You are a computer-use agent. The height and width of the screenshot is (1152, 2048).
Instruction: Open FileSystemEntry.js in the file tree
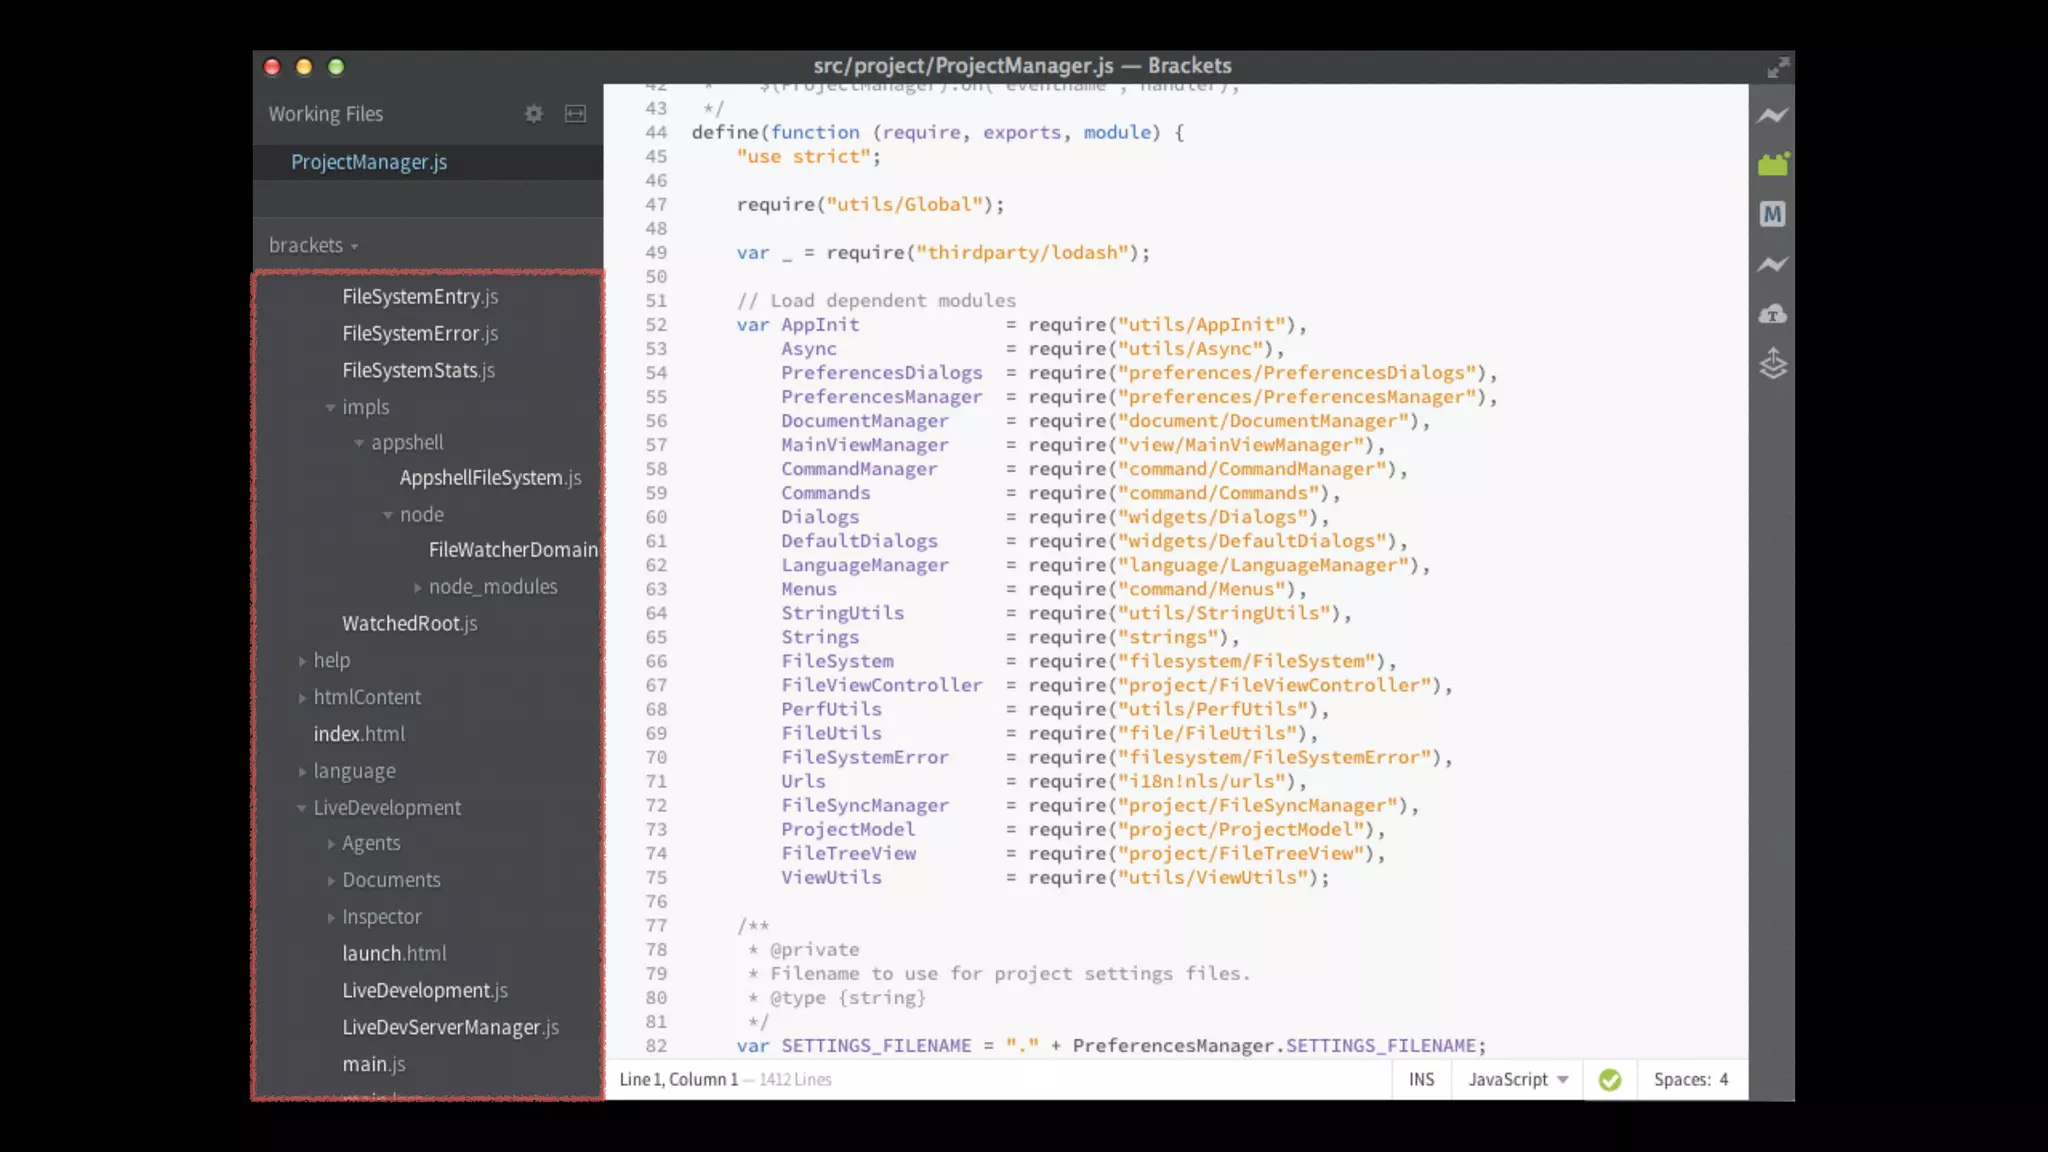tap(420, 297)
